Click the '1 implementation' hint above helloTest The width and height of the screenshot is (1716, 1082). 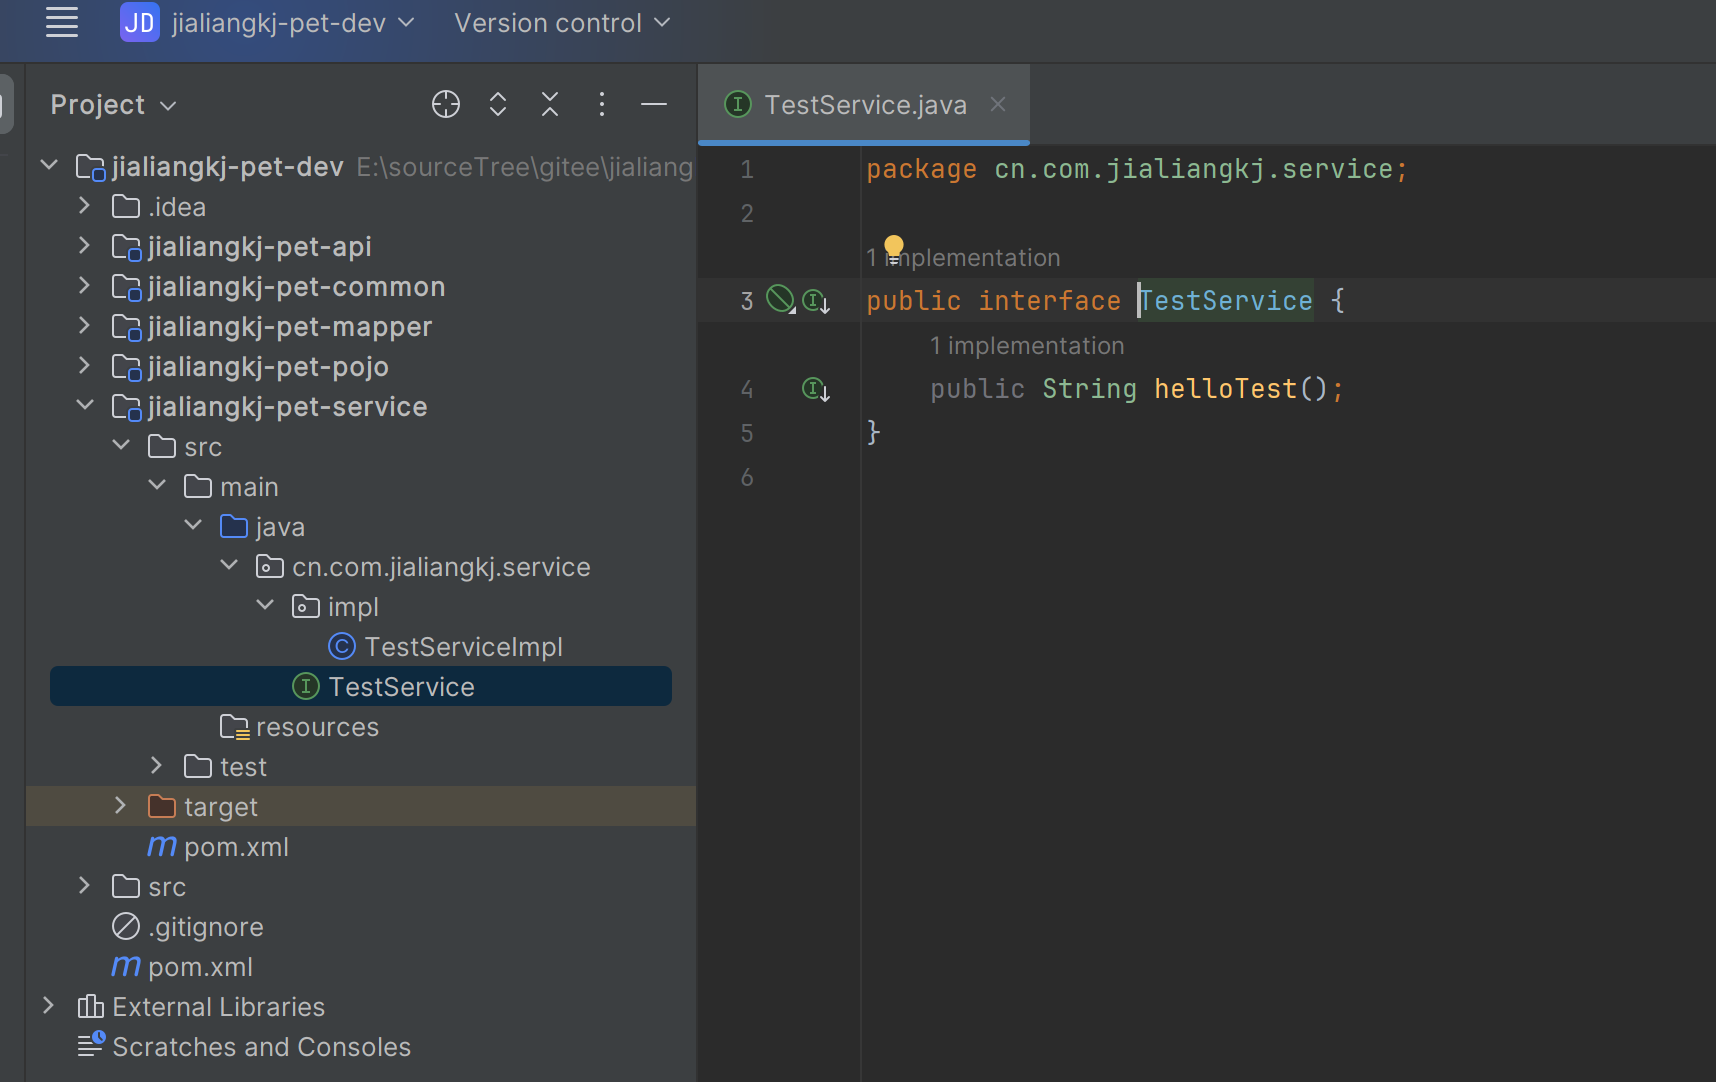pos(1027,345)
